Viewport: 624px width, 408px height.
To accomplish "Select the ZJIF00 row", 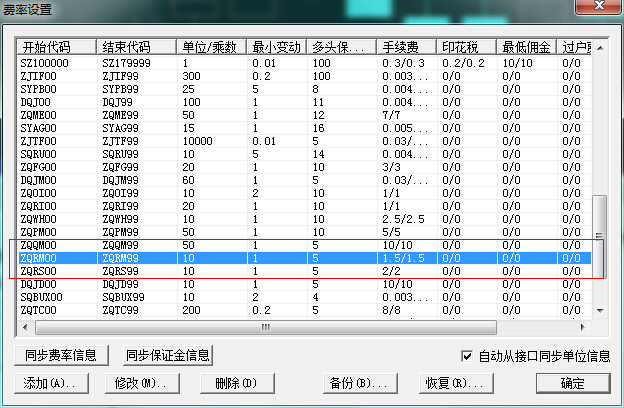I will [305, 76].
